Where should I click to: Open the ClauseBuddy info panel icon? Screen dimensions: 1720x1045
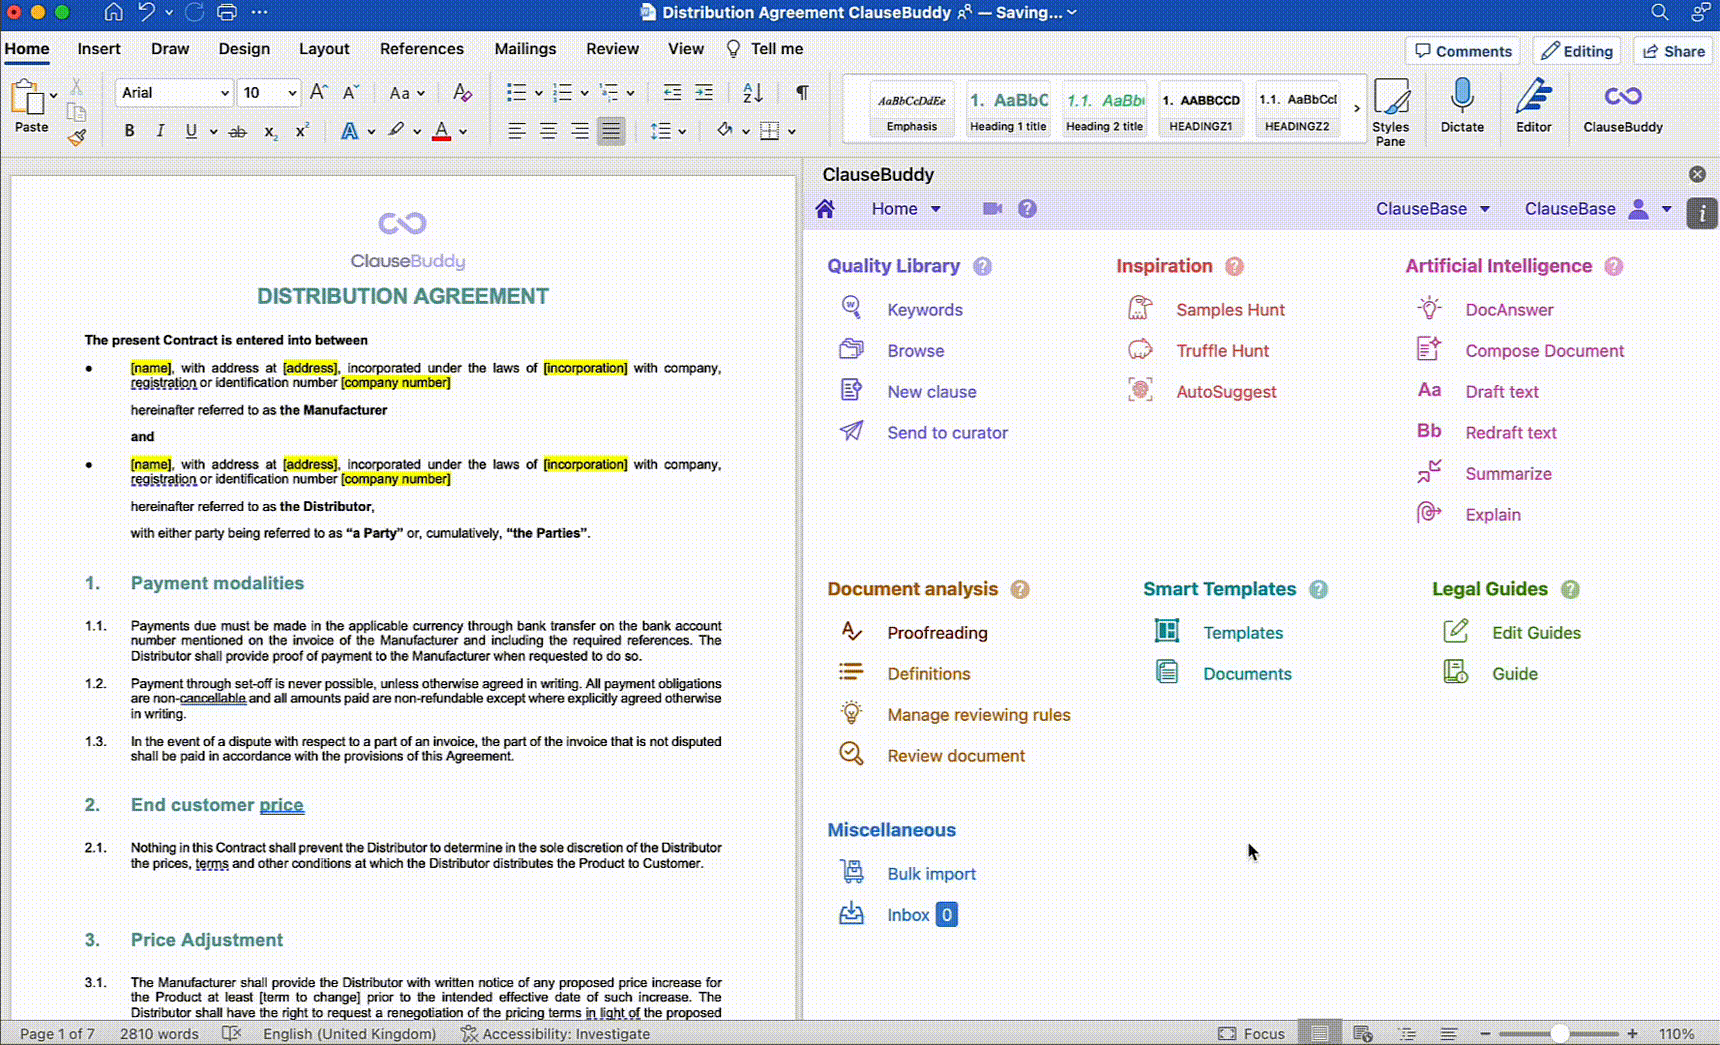coord(1701,213)
